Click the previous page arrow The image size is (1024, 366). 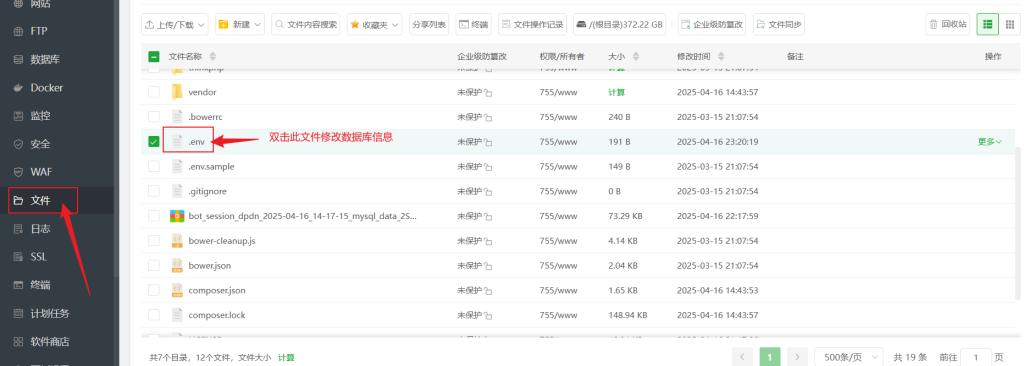(743, 358)
